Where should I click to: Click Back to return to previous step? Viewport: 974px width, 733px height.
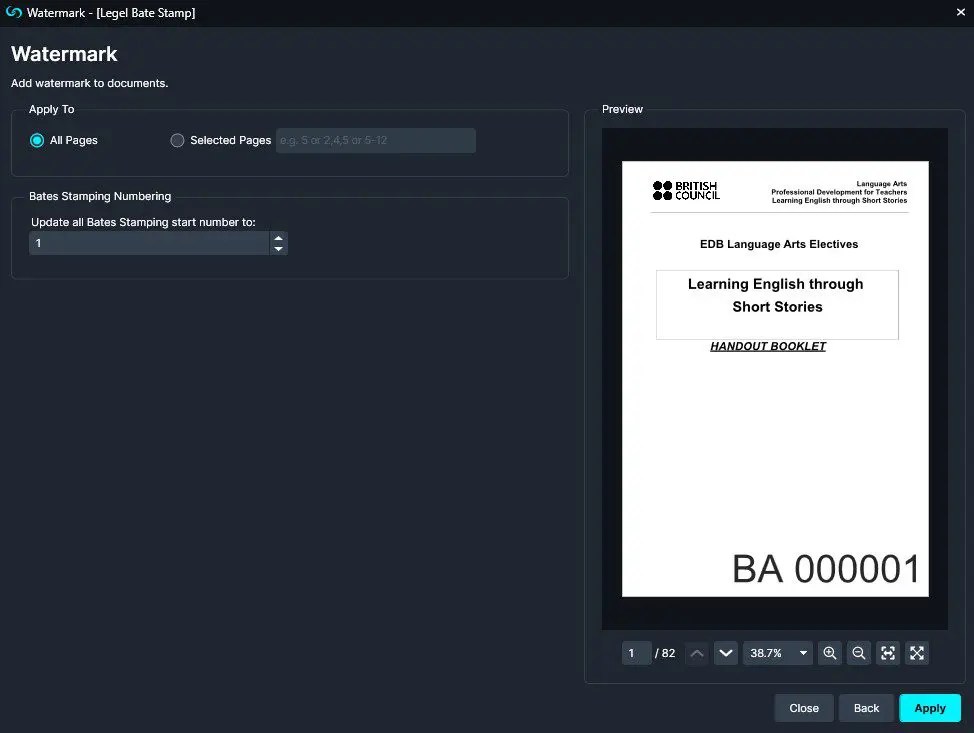866,707
